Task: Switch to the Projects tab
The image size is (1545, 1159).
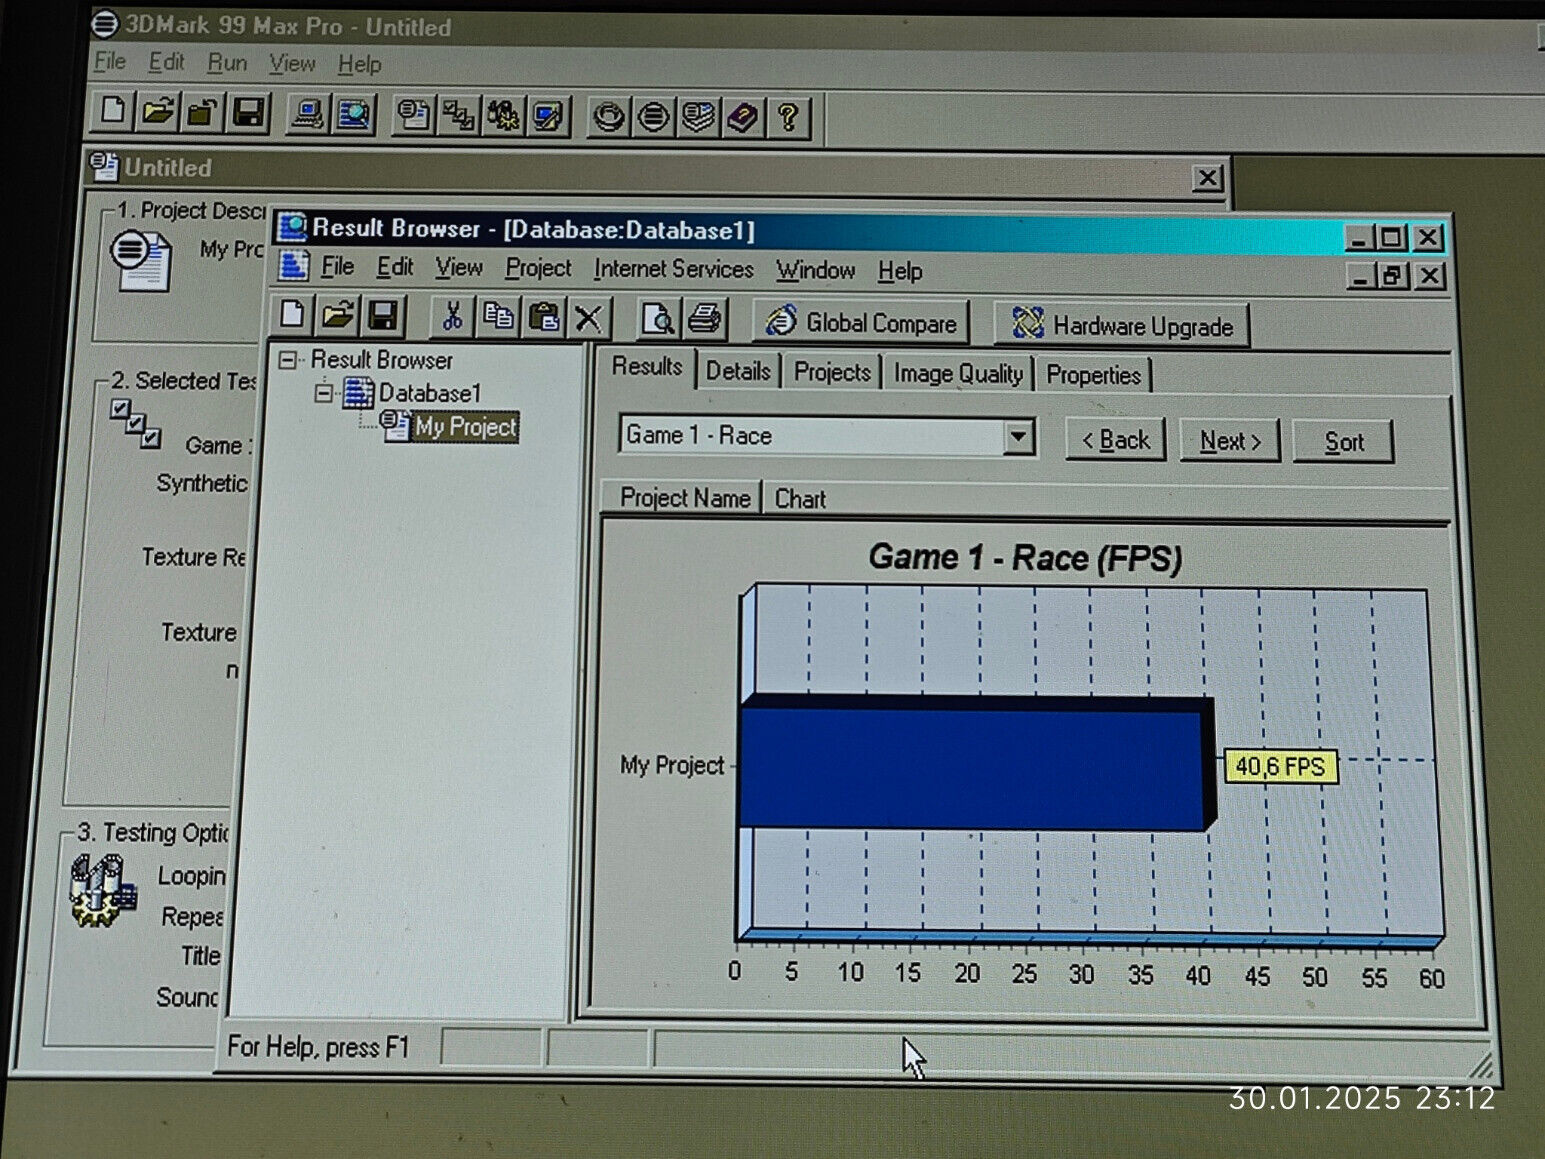Action: pos(832,372)
